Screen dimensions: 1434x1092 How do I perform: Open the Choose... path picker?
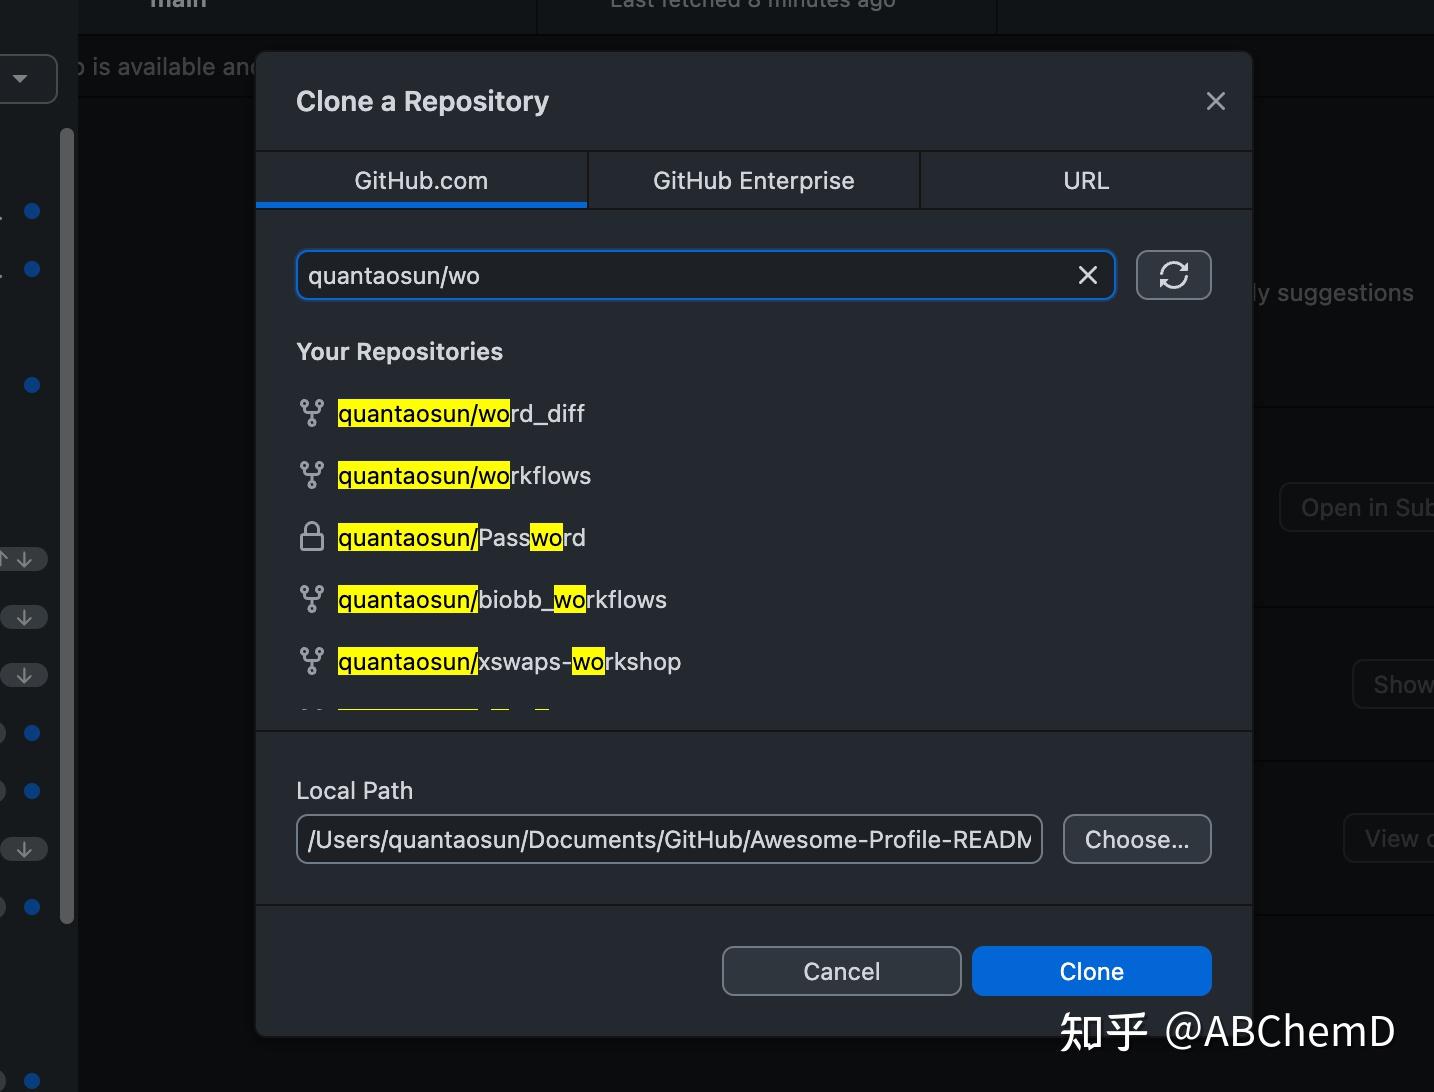tap(1136, 839)
